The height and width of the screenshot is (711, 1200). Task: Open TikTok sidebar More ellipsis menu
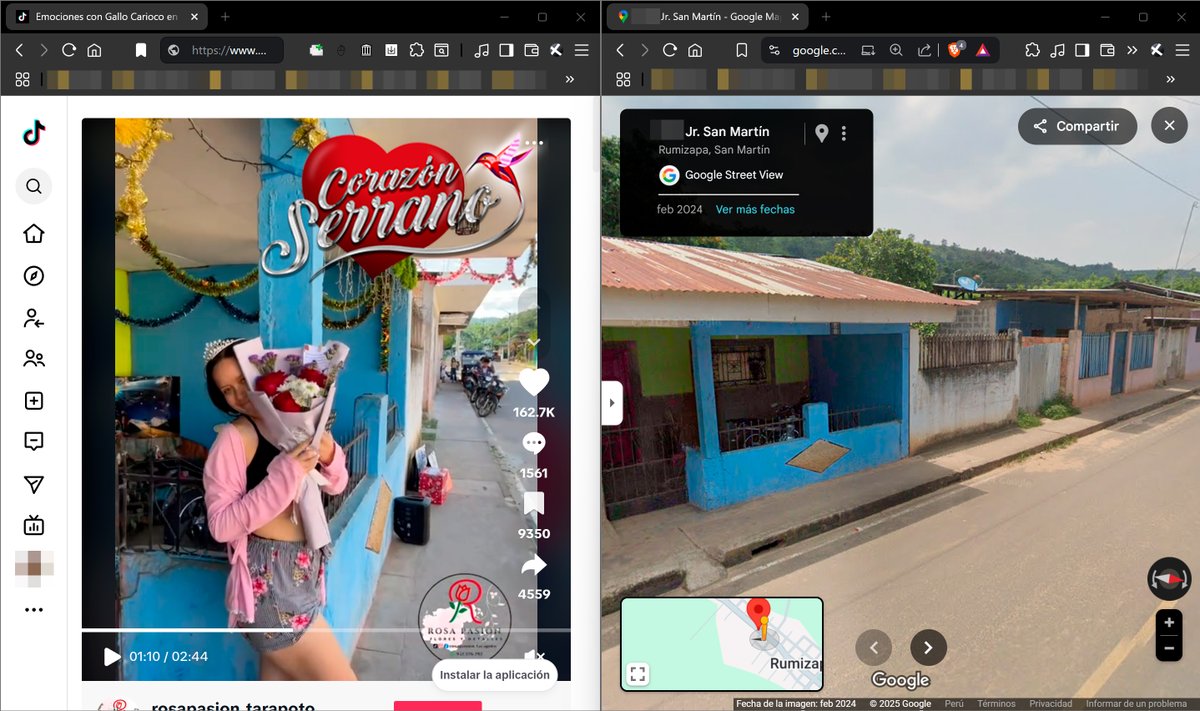click(34, 610)
